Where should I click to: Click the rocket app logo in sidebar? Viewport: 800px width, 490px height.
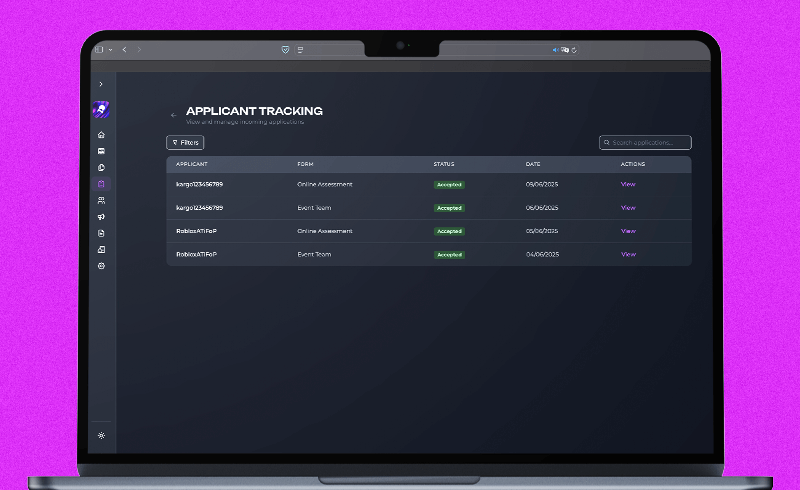(101, 109)
